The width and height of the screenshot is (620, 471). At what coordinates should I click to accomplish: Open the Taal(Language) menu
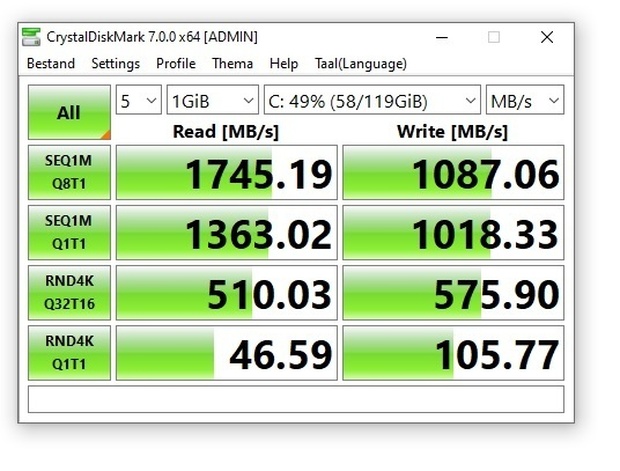pos(361,64)
